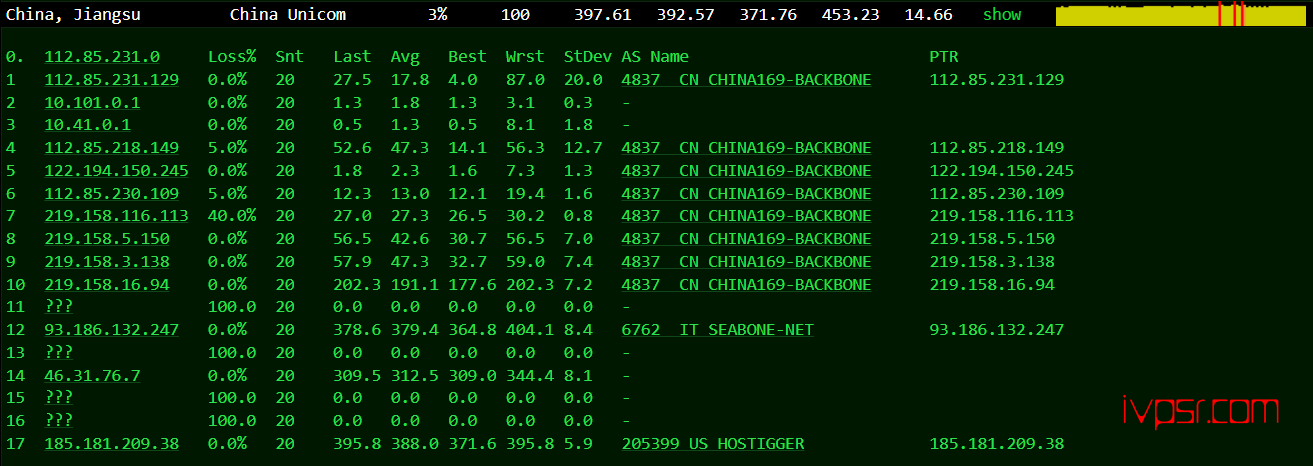Image resolution: width=1313 pixels, height=466 pixels.
Task: Click the 'PTR' column header
Action: pyautogui.click(x=944, y=57)
